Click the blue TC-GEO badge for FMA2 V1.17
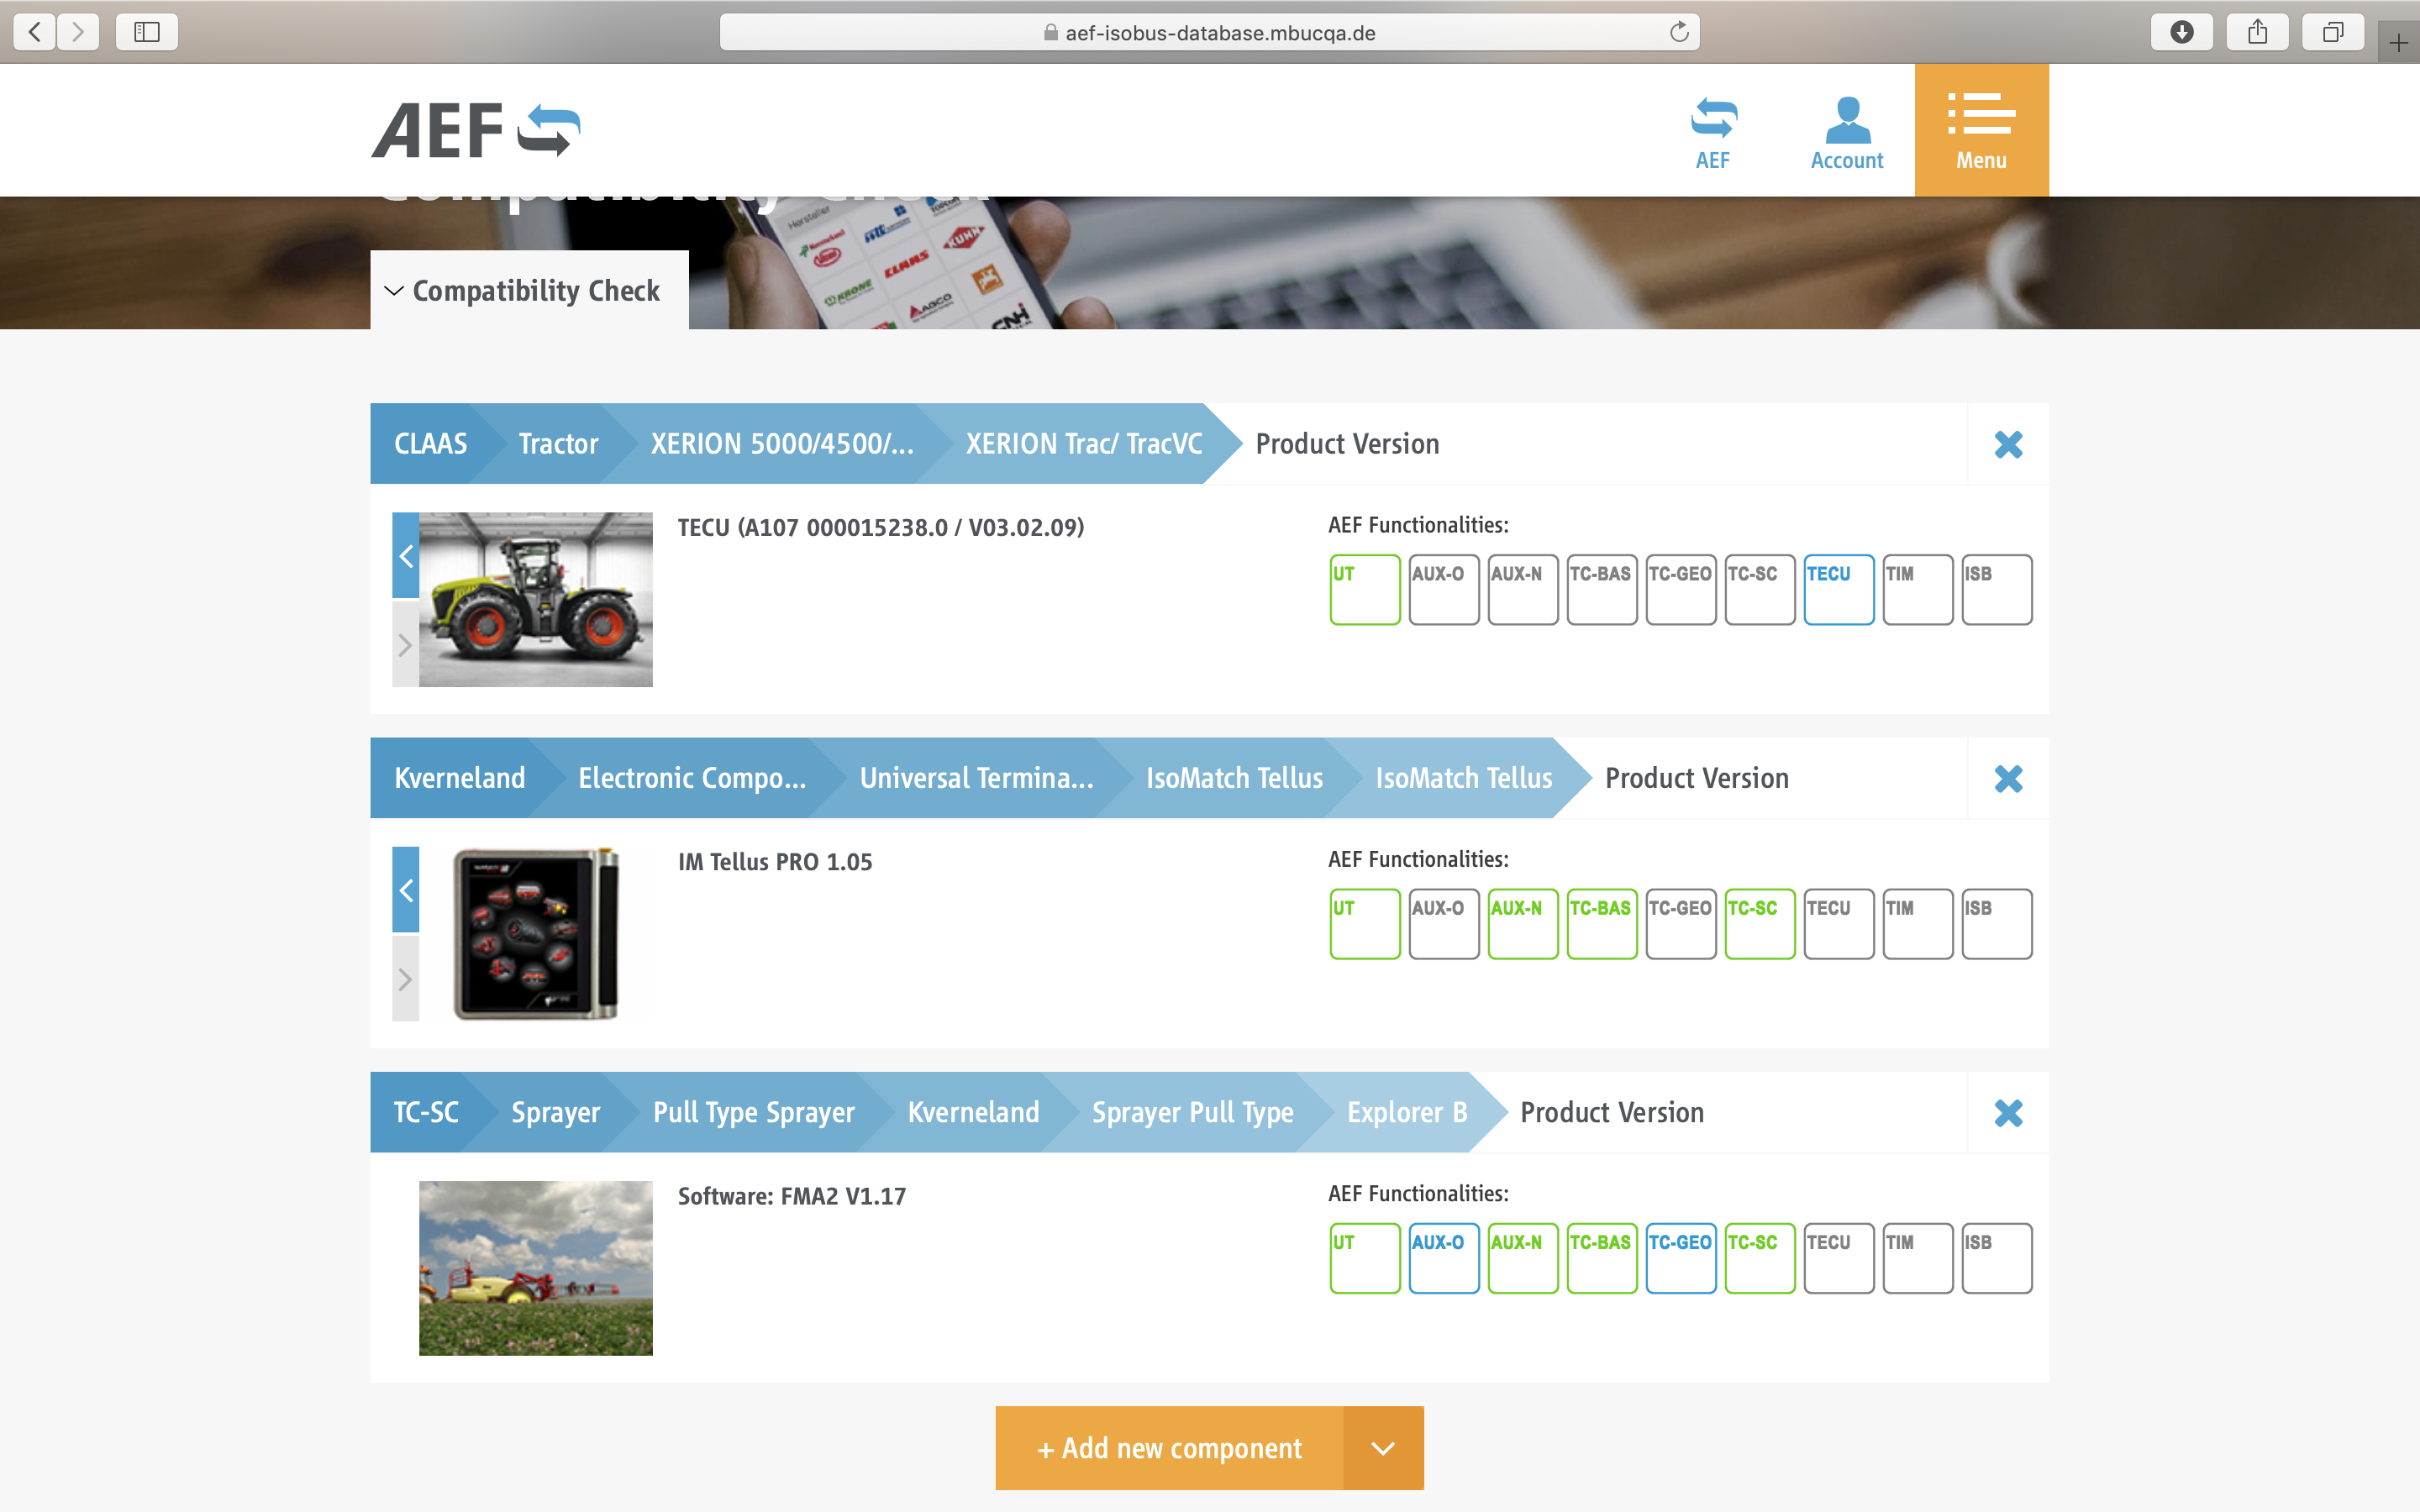 (1681, 1258)
